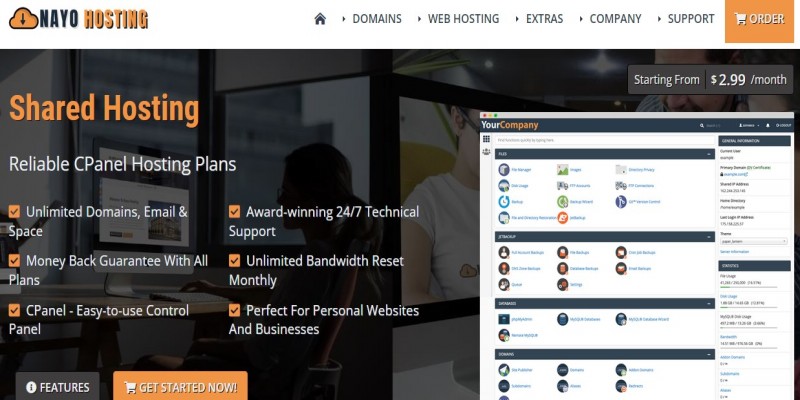Open the EXTRAS menu
This screenshot has height=400, width=800.
point(544,19)
